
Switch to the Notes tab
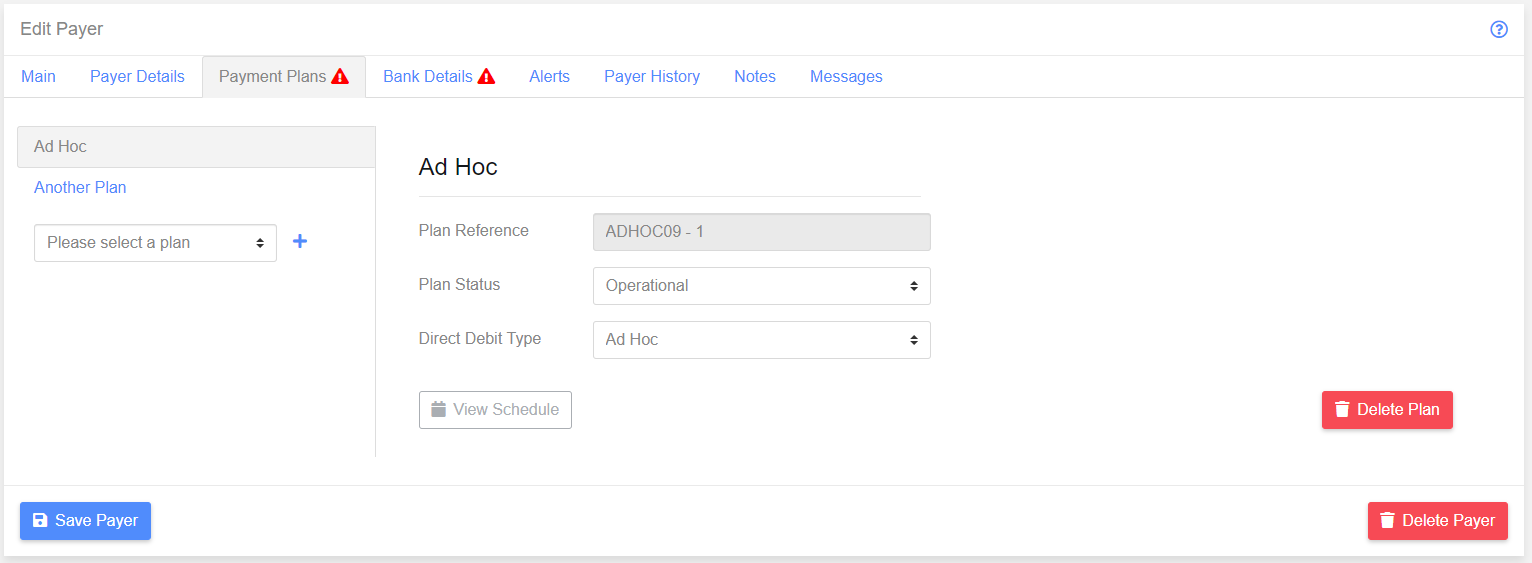coord(755,76)
